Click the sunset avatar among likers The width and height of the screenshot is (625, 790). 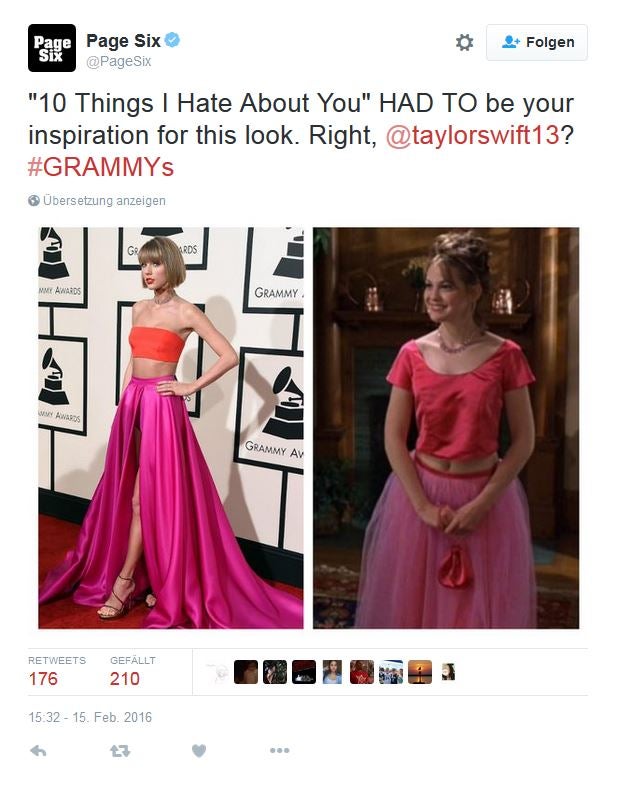[420, 672]
